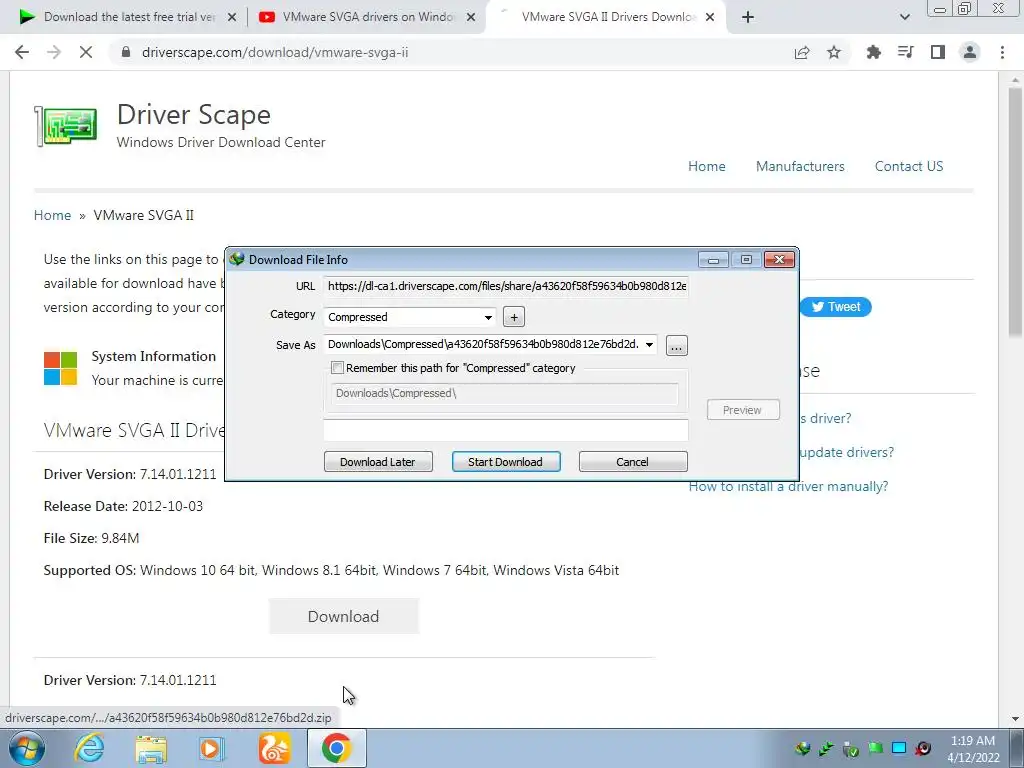Open 'How to install a driver manually?' link

[788, 486]
